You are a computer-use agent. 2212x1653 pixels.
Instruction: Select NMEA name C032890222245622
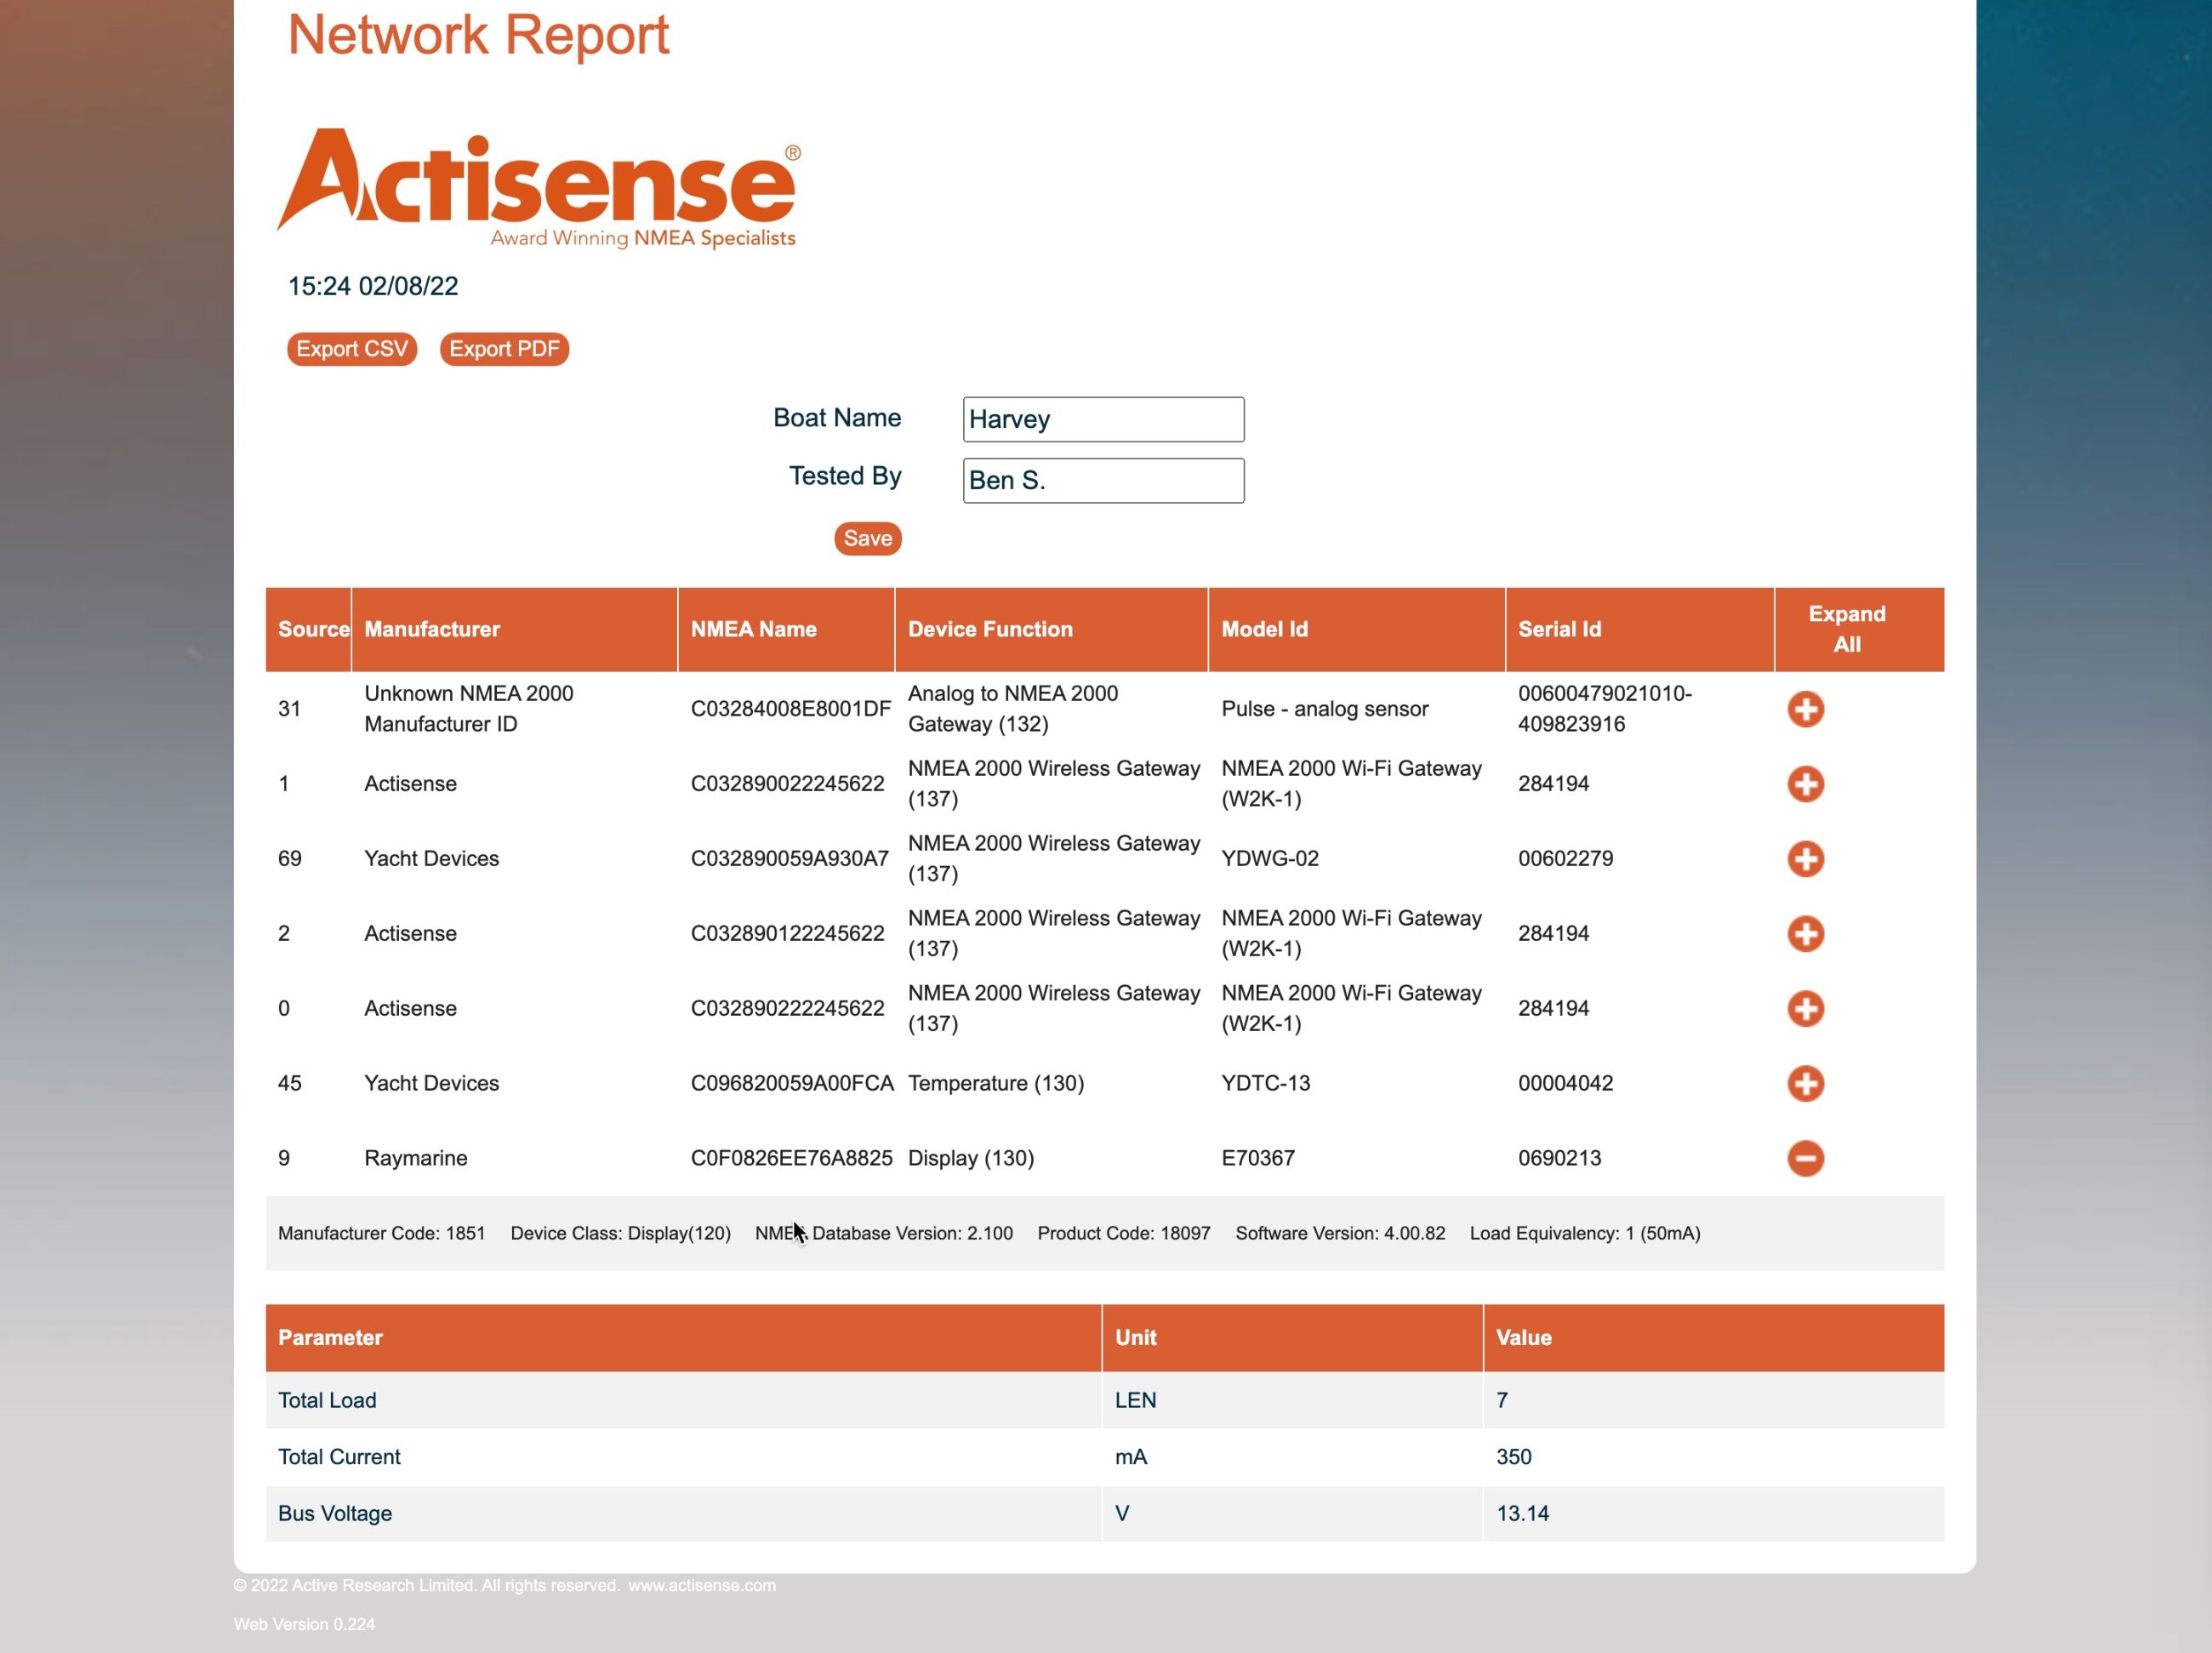click(x=787, y=1008)
